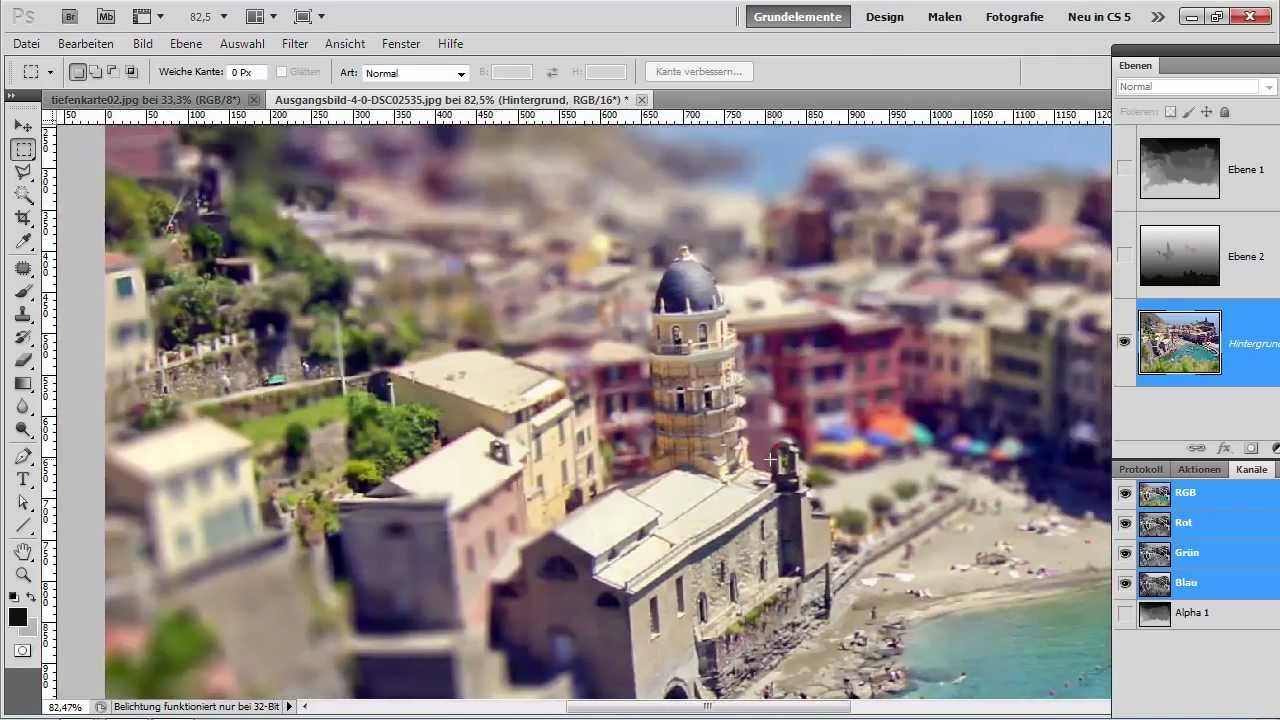Show Ebene 2 layer visibility
Image resolution: width=1280 pixels, height=720 pixels.
click(1125, 256)
